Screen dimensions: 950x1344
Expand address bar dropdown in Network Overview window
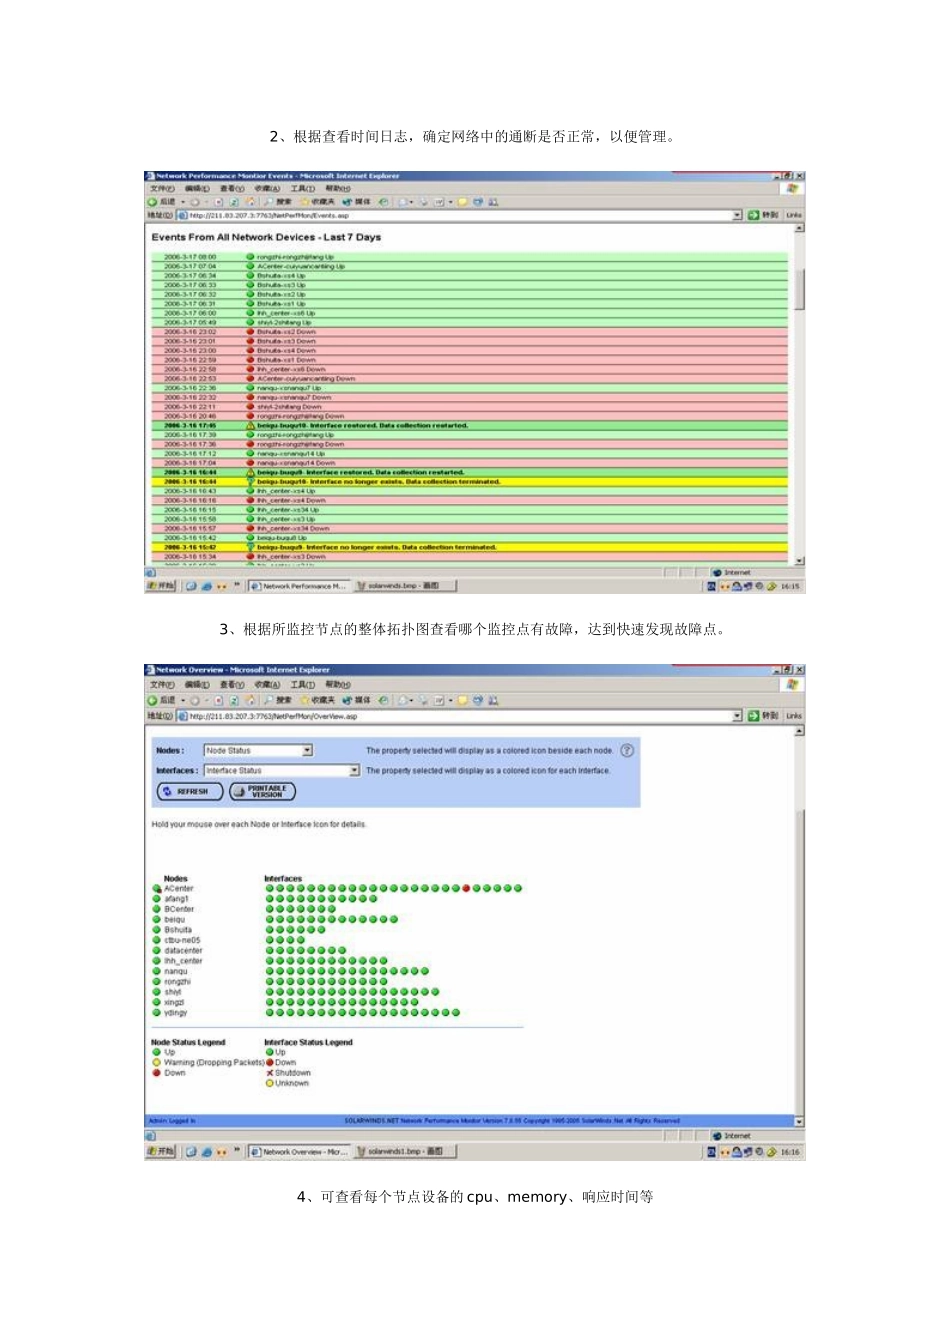738,716
